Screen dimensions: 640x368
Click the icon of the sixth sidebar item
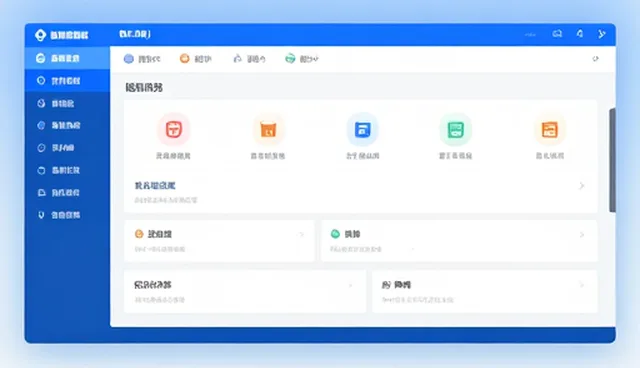tap(41, 170)
